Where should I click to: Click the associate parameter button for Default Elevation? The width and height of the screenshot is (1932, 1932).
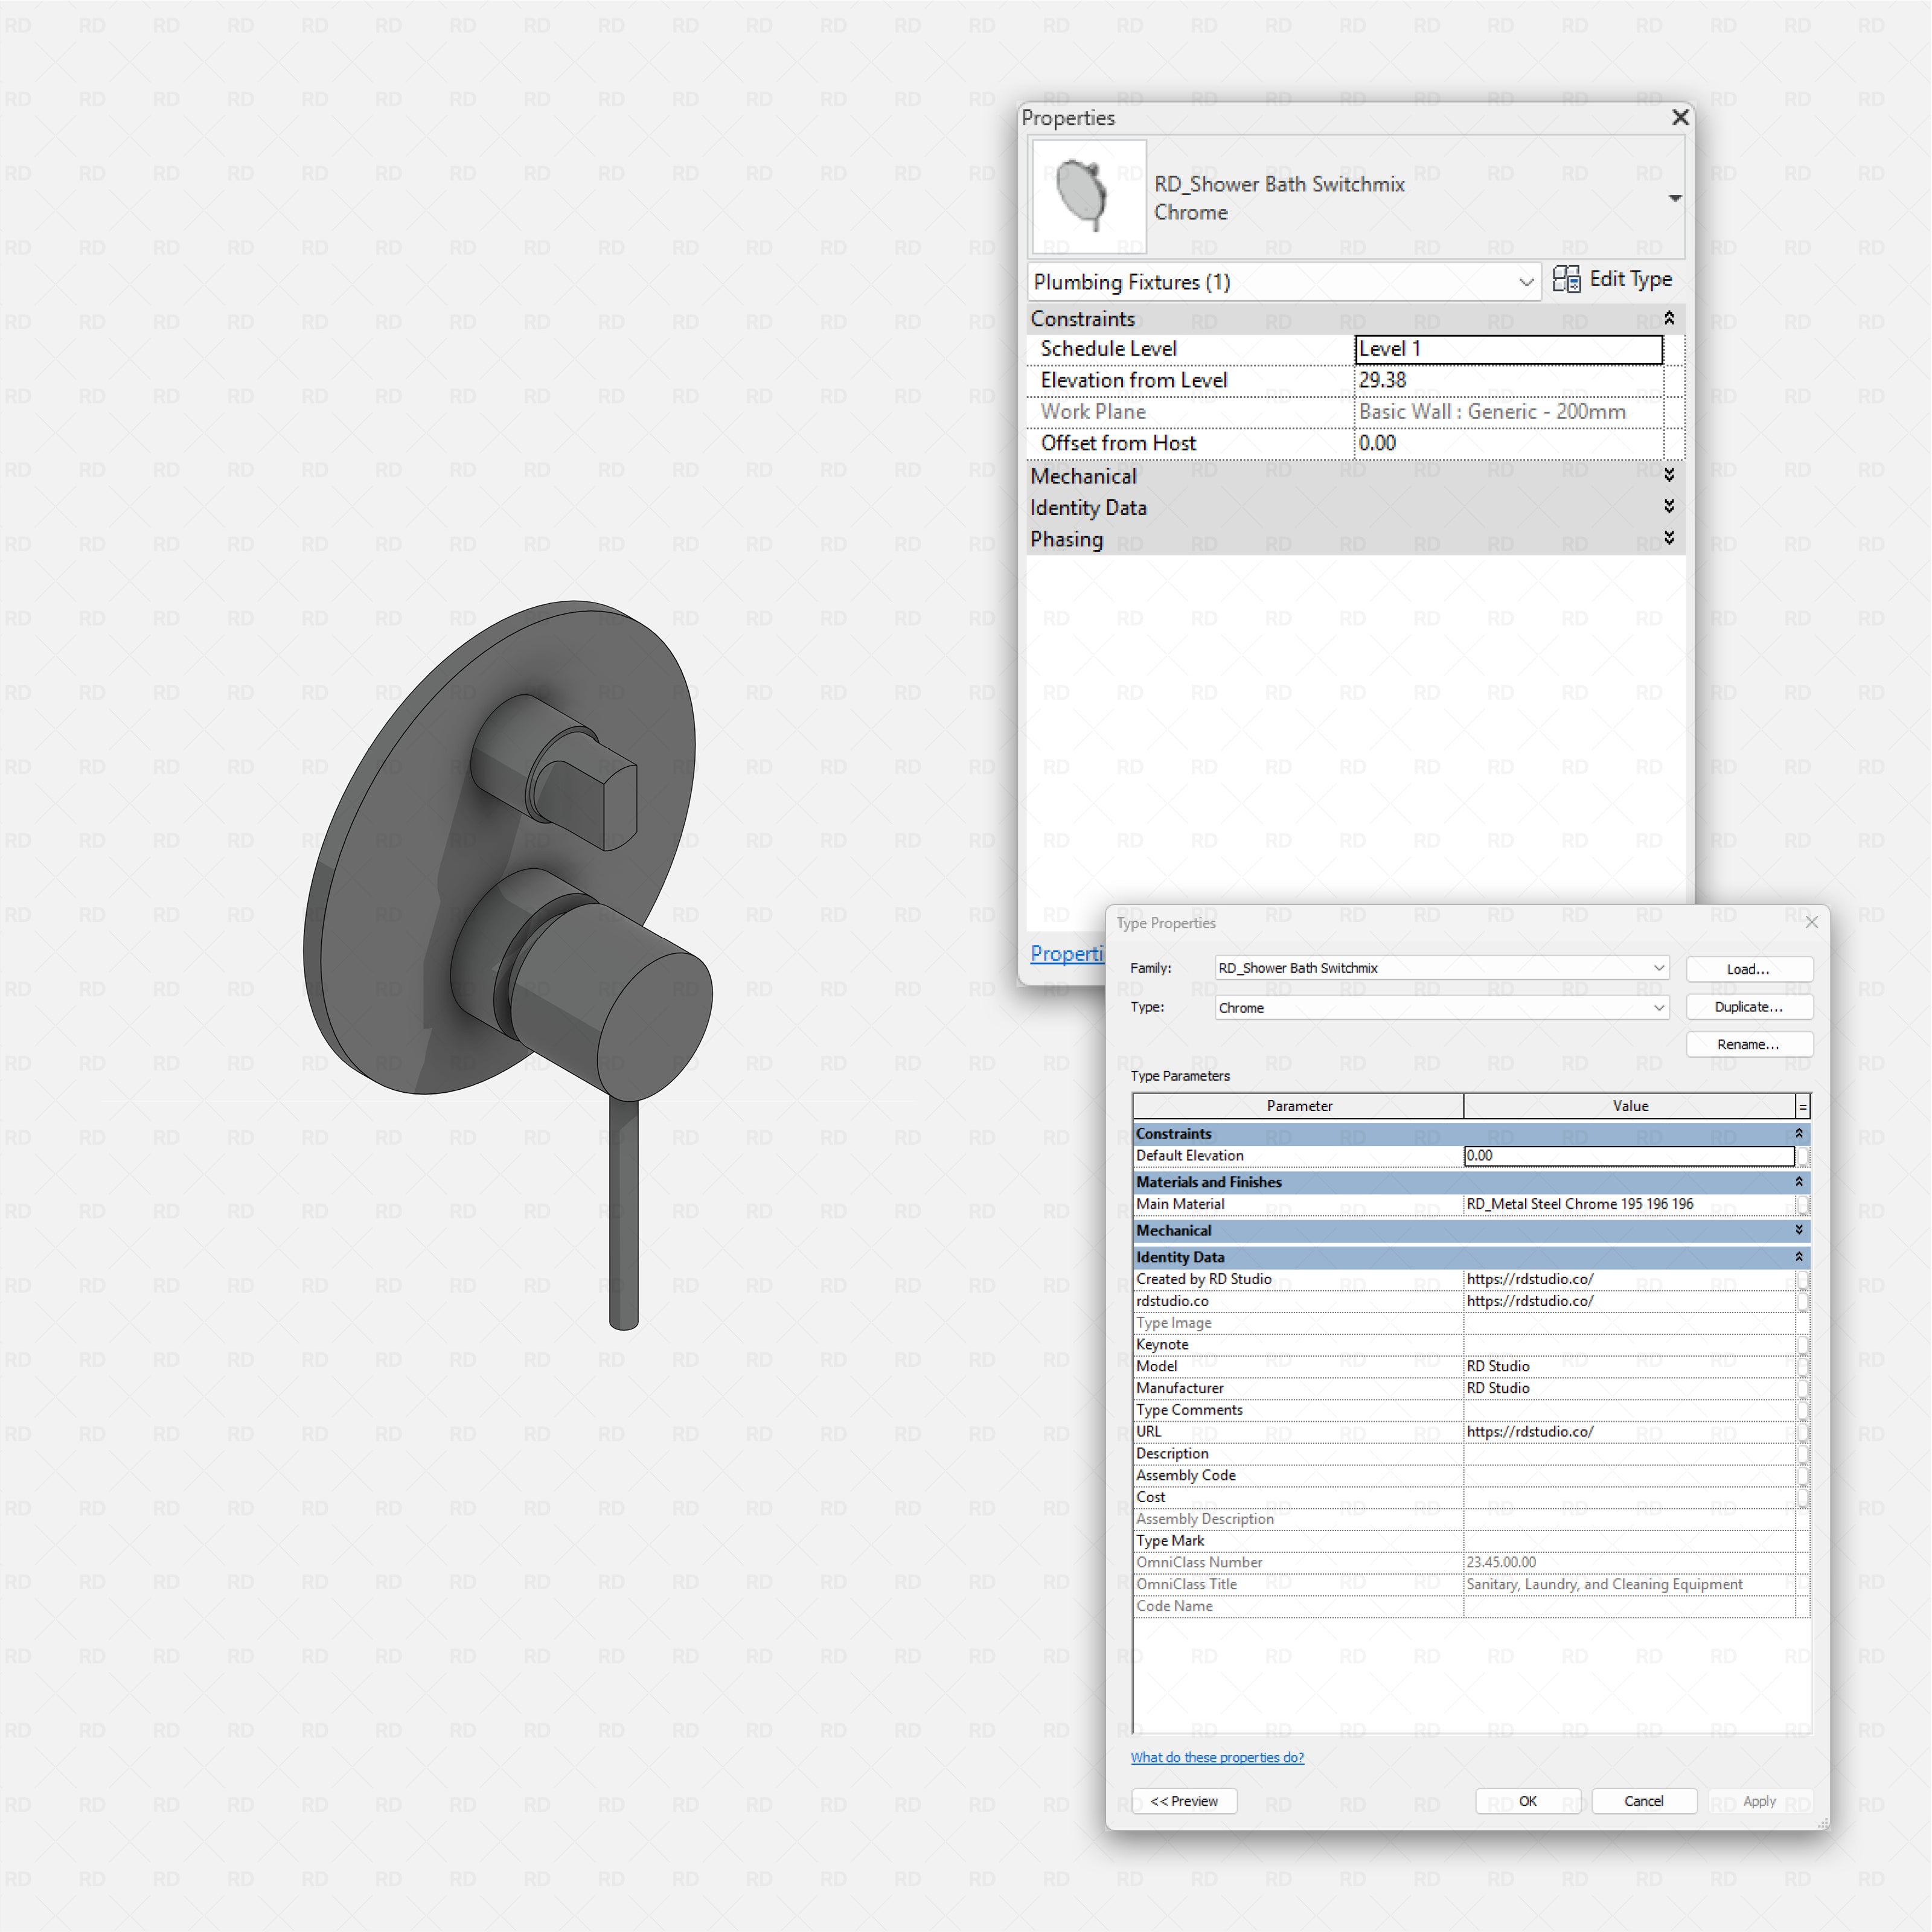(x=1803, y=1156)
